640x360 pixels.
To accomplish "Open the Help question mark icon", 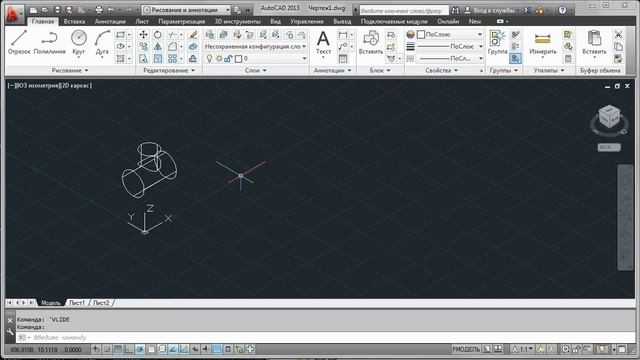I will 562,10.
